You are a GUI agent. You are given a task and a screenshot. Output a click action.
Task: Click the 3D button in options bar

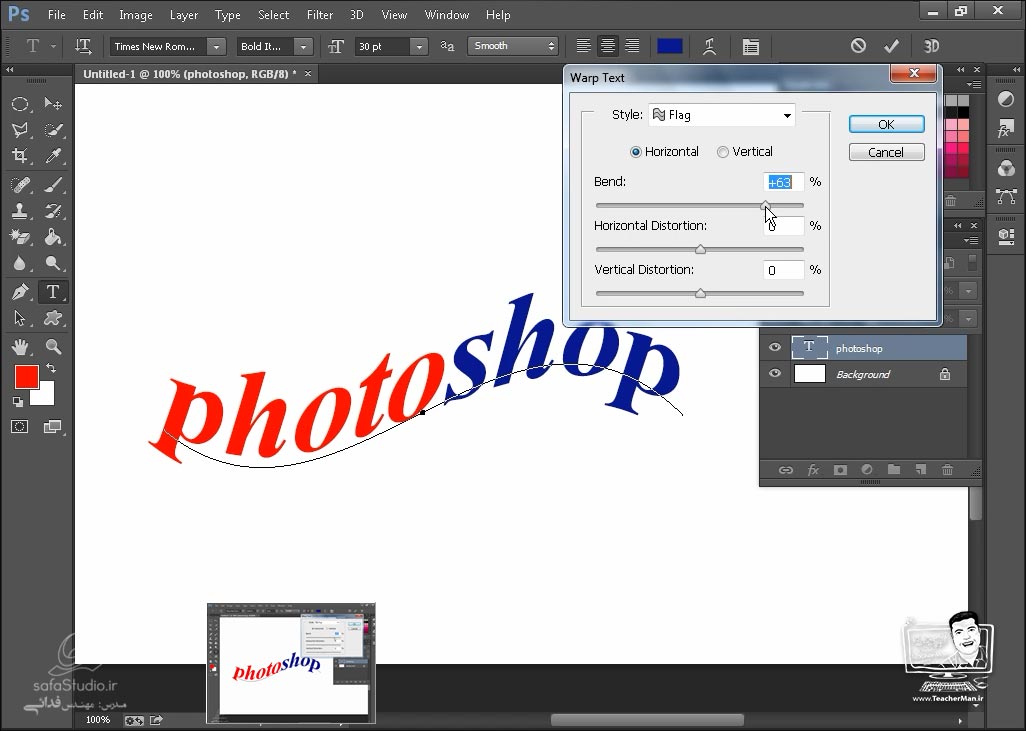[931, 46]
